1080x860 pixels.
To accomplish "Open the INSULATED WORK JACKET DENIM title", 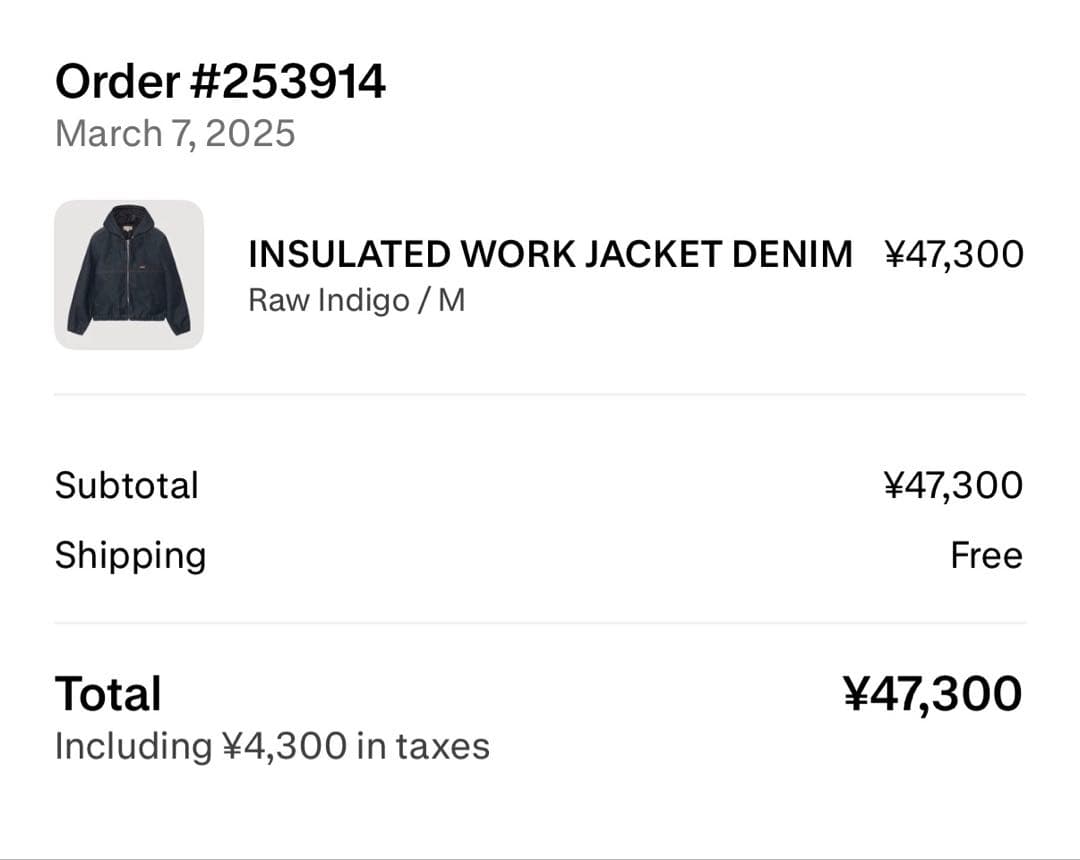I will pos(550,255).
